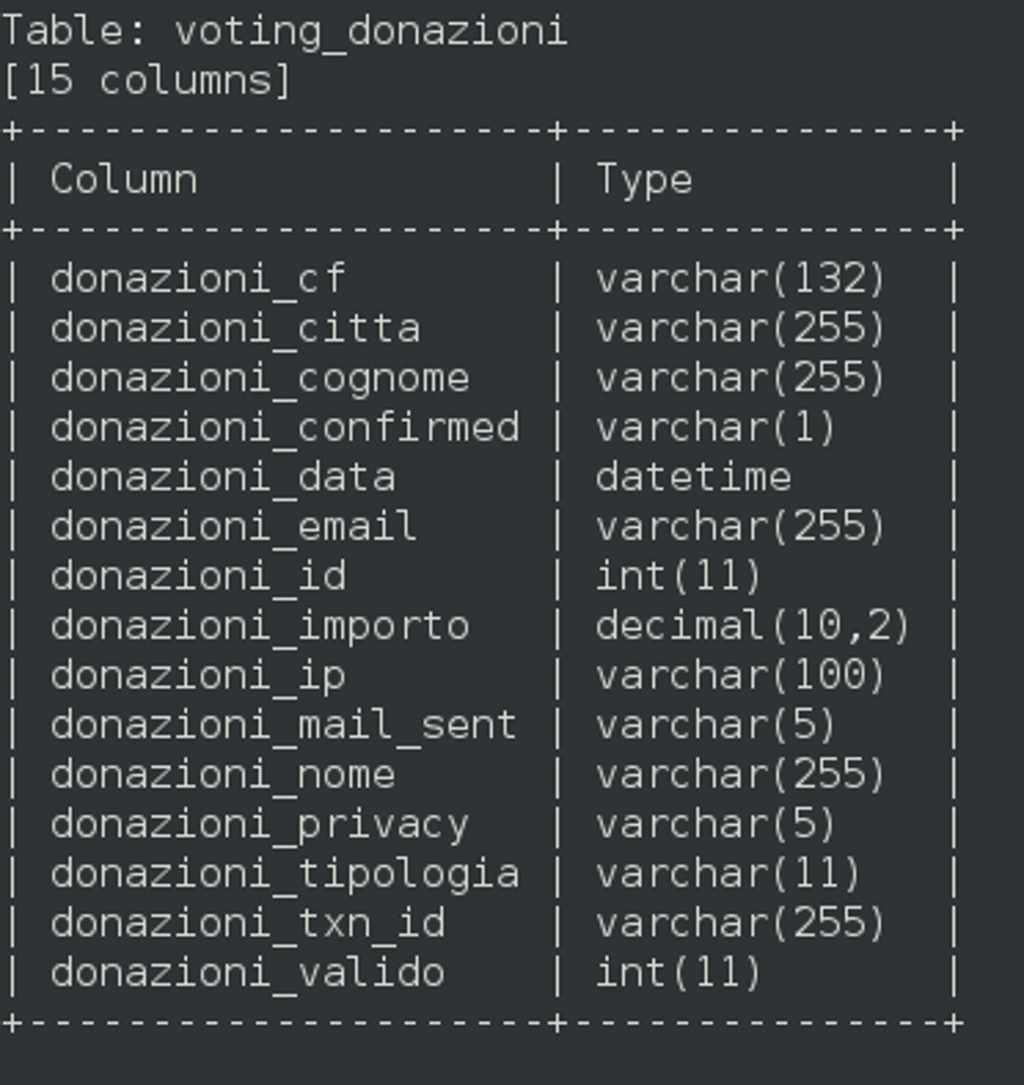Select the donazioni_txn_id column name

pyautogui.click(x=247, y=923)
